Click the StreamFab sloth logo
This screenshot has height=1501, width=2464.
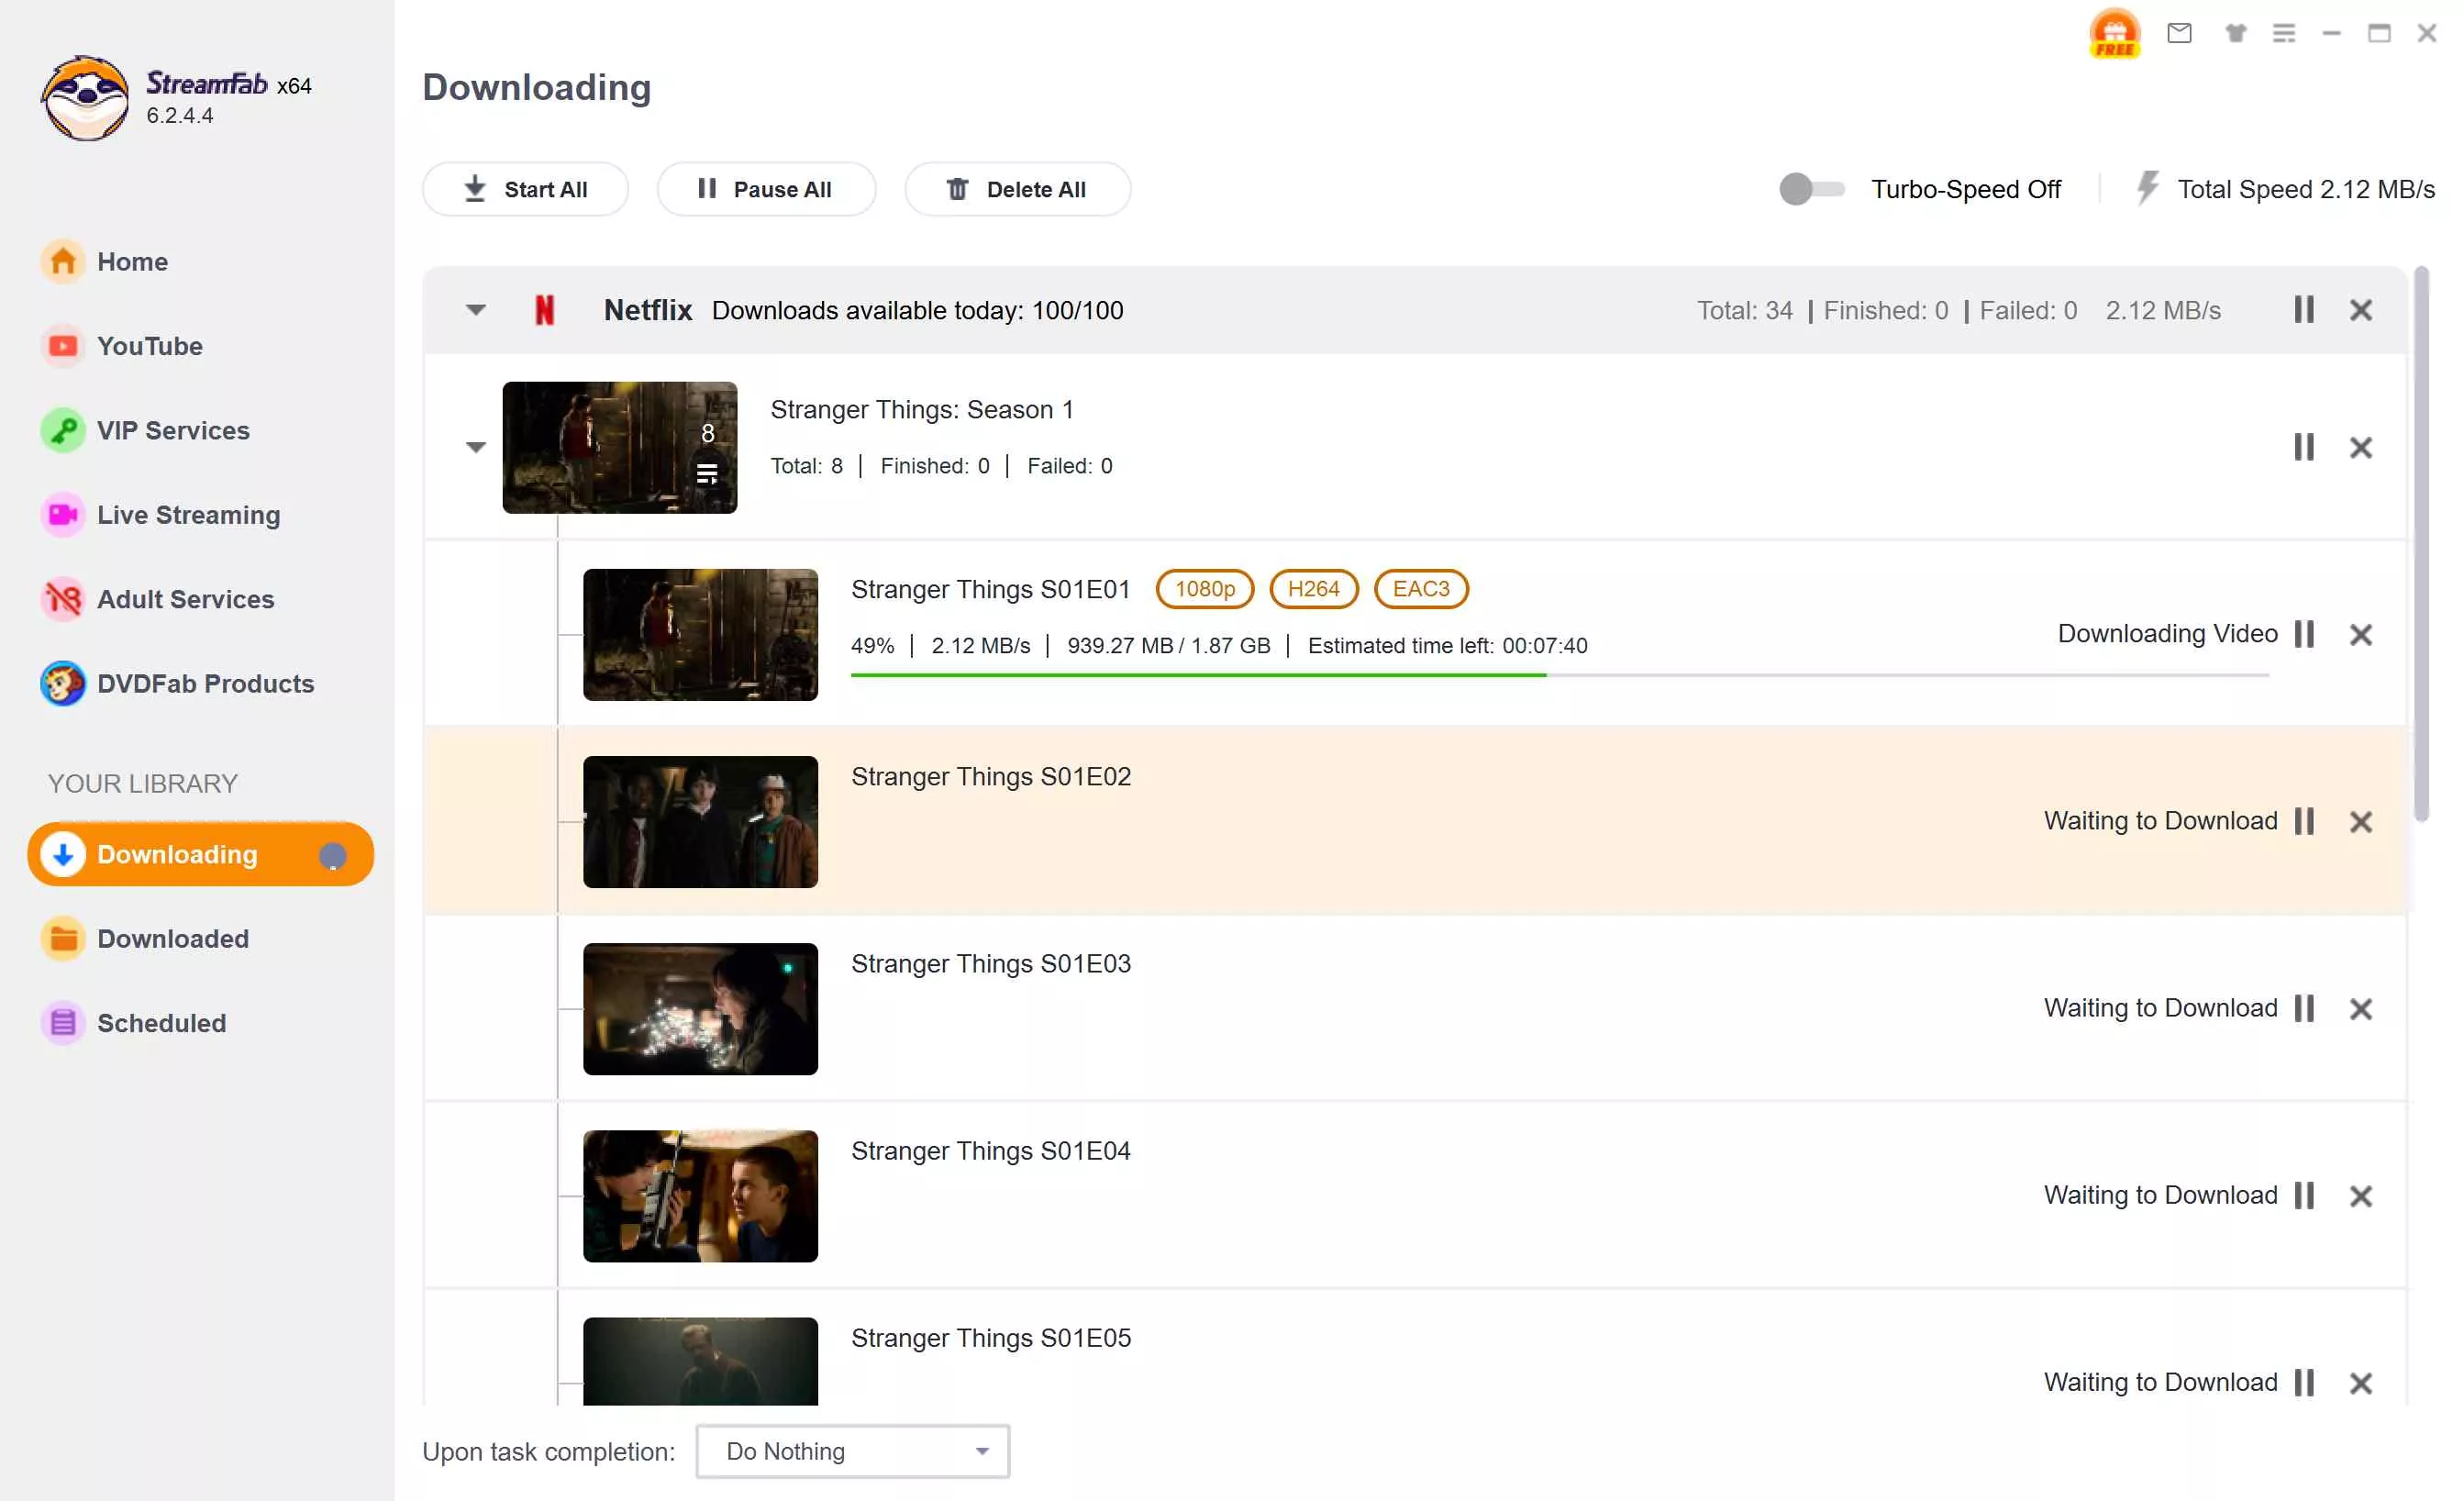coord(85,98)
